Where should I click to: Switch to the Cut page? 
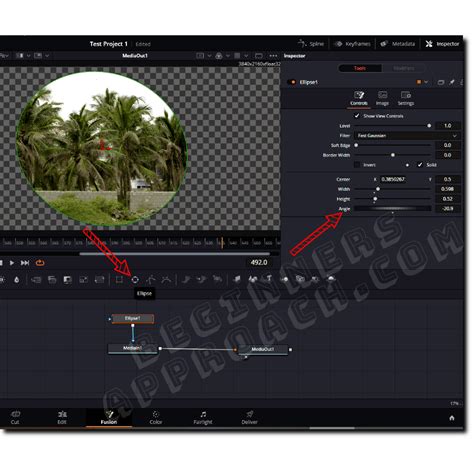click(15, 417)
